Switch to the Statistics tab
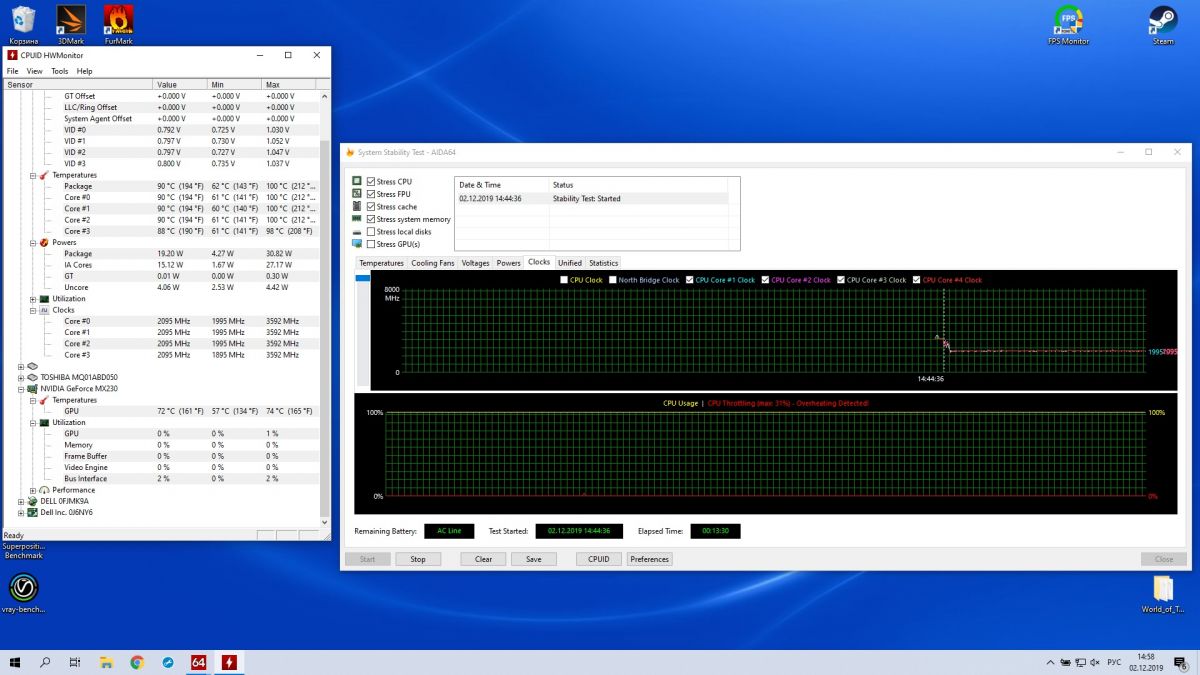The height and width of the screenshot is (675, 1200). (603, 263)
